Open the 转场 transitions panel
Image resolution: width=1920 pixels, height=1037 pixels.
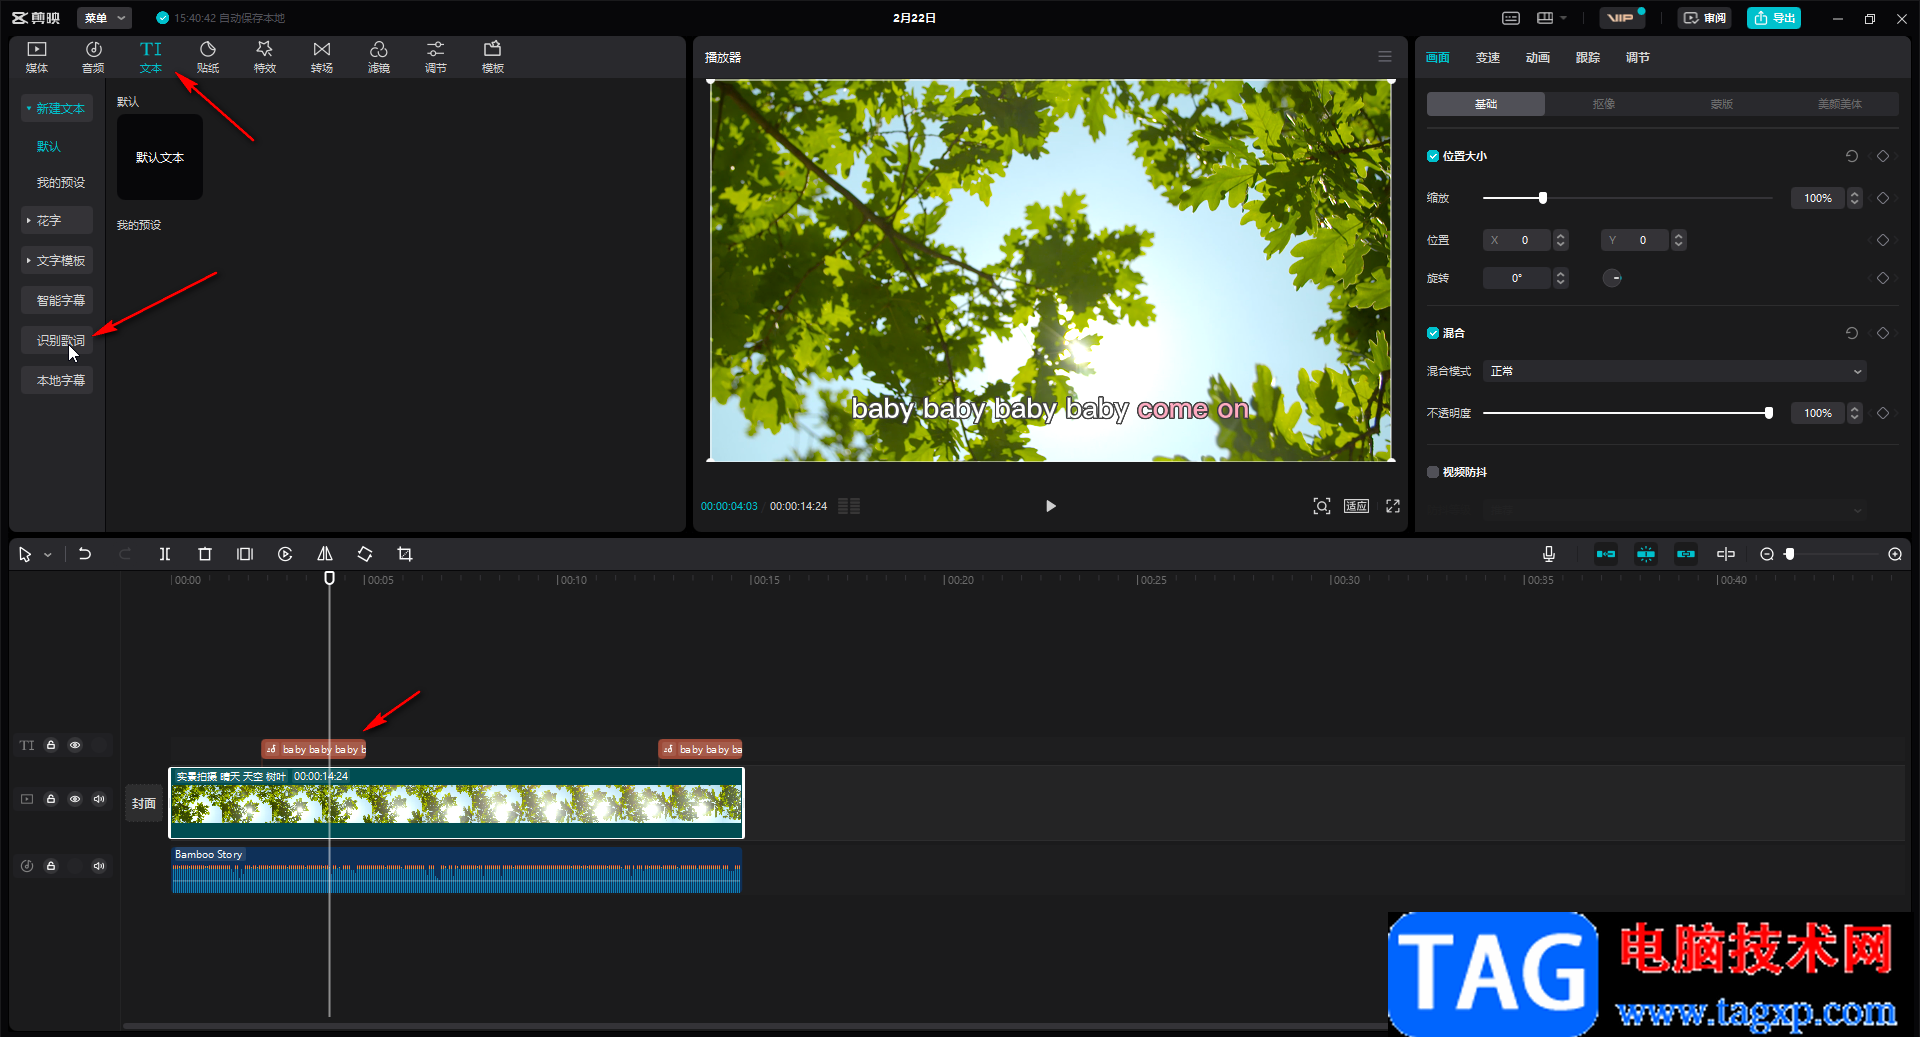(322, 57)
